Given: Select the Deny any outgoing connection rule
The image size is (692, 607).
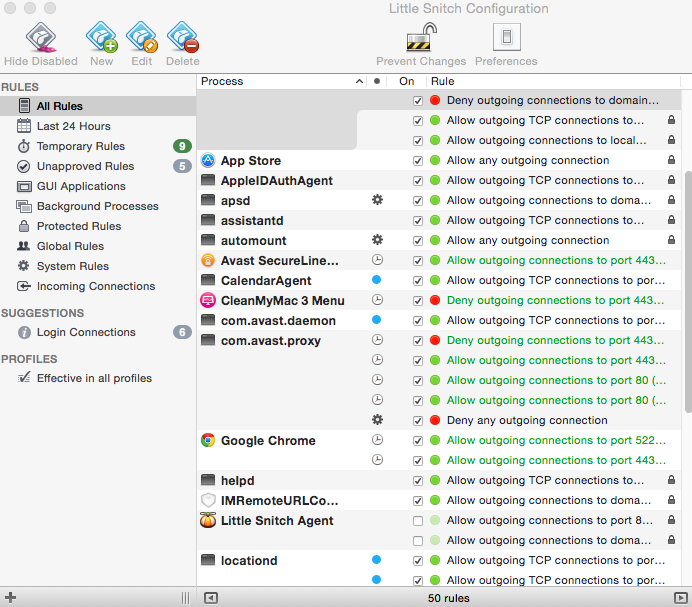Looking at the screenshot, I should [x=527, y=420].
